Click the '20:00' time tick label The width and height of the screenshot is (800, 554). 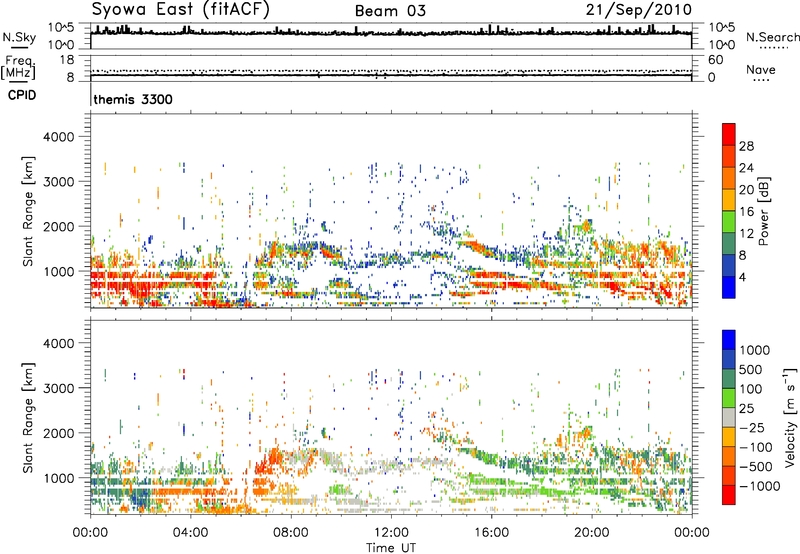coord(591,533)
